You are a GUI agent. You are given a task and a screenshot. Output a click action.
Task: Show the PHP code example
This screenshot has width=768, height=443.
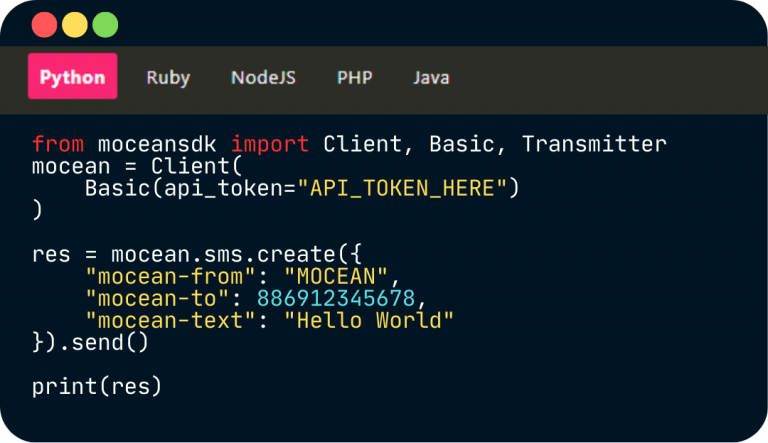[x=354, y=77]
